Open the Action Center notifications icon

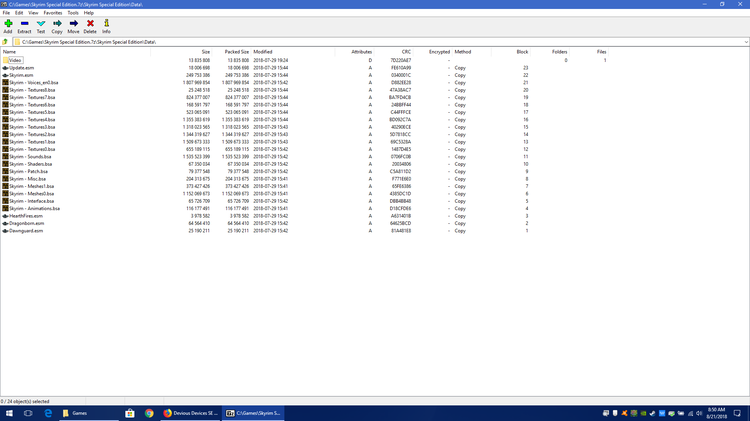[x=737, y=413]
